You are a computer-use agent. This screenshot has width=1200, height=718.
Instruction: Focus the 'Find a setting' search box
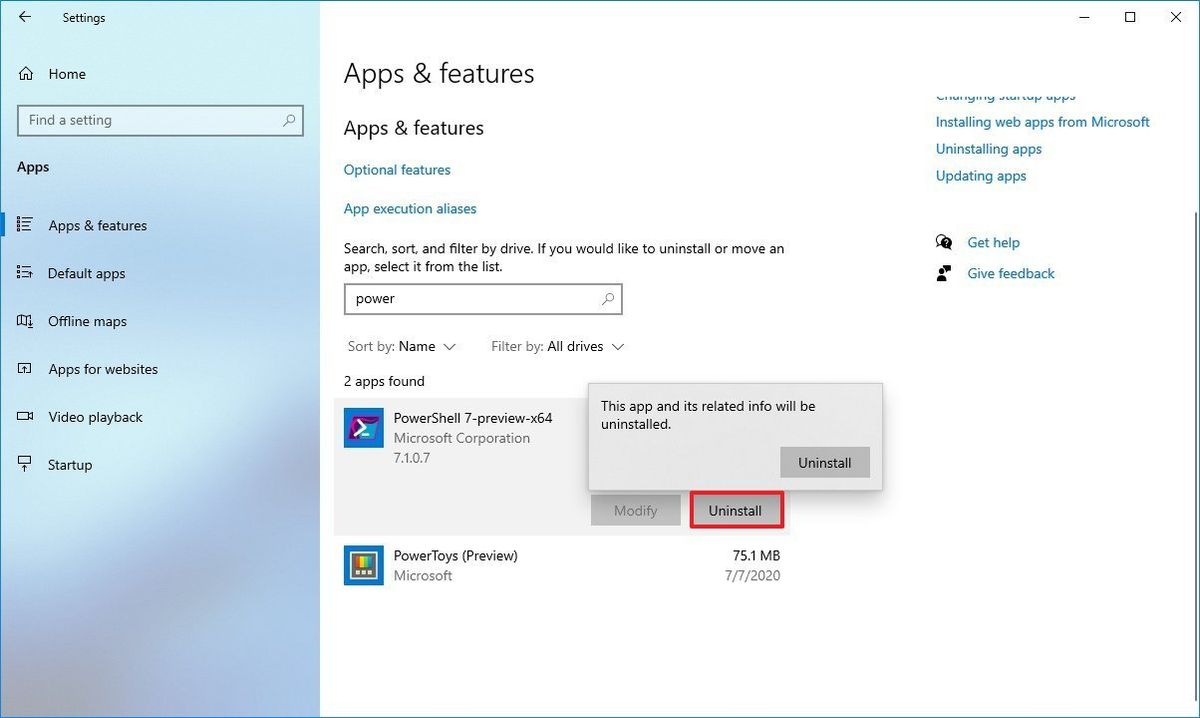click(159, 120)
